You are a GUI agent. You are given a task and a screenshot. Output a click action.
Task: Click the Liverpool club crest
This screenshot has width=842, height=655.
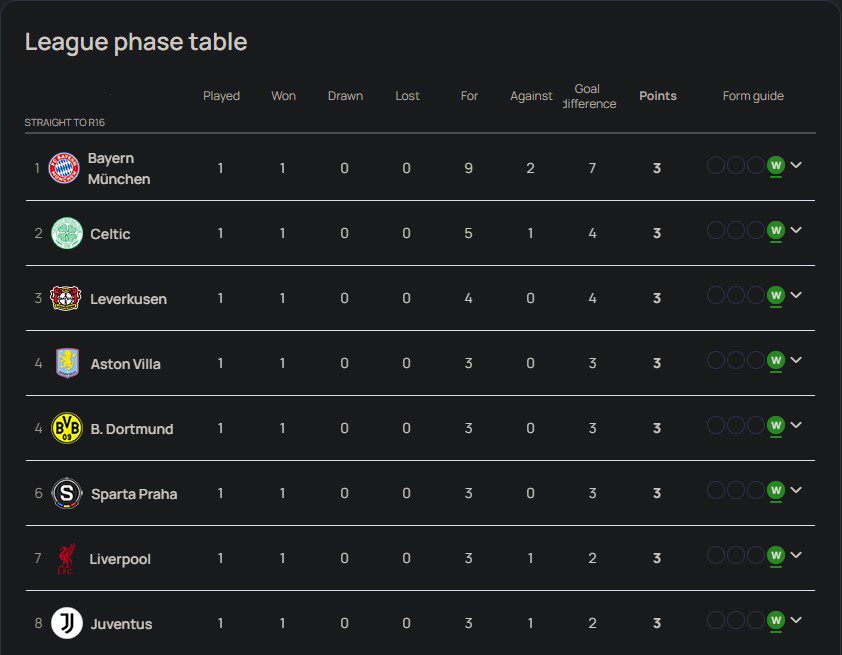coord(66,558)
